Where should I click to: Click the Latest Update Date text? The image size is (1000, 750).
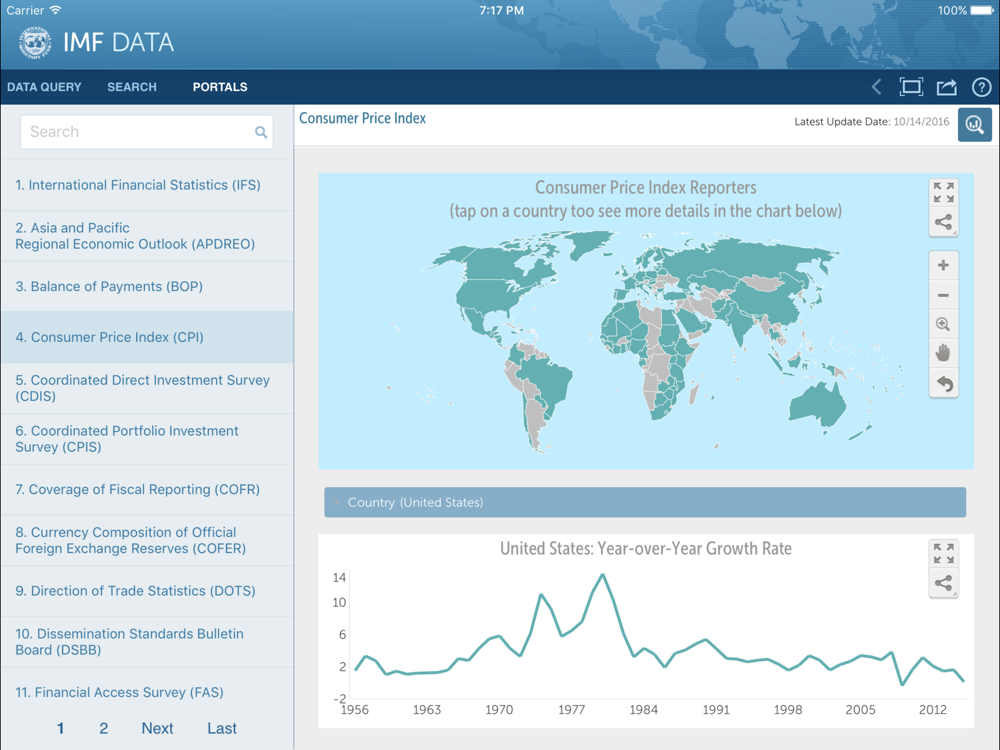[x=871, y=122]
